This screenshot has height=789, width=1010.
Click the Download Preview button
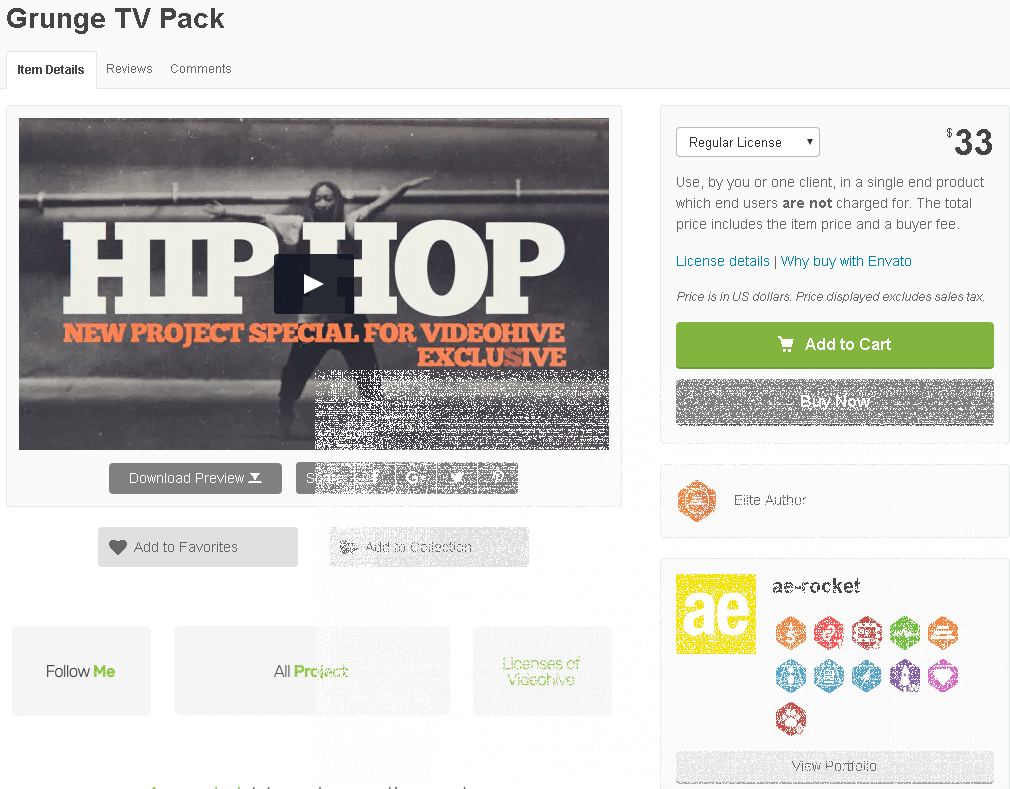pyautogui.click(x=195, y=479)
